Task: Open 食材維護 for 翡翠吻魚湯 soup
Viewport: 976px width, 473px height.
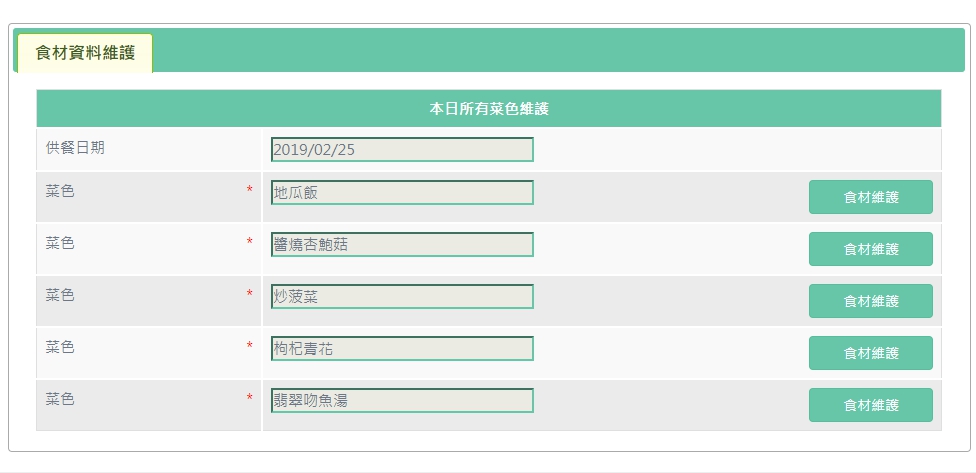Action: point(871,405)
